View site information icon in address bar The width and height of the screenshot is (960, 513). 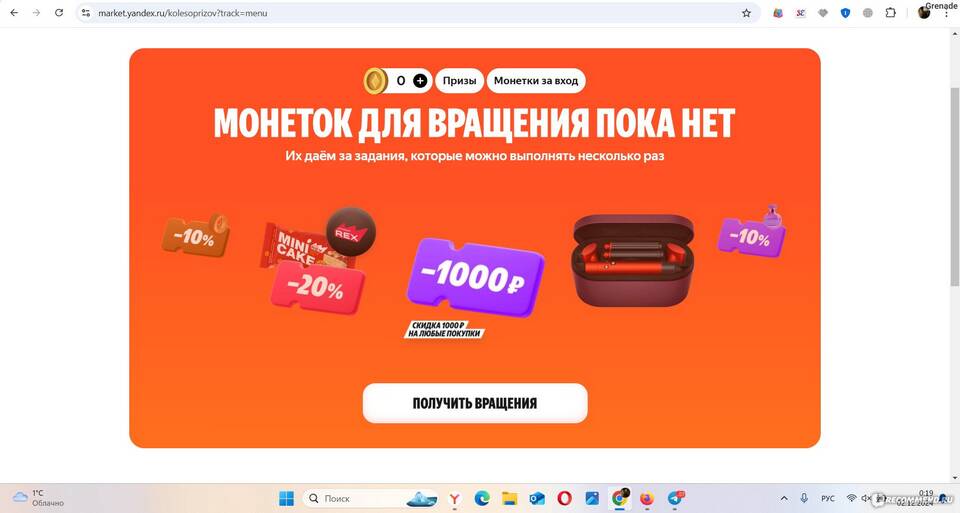[86, 13]
